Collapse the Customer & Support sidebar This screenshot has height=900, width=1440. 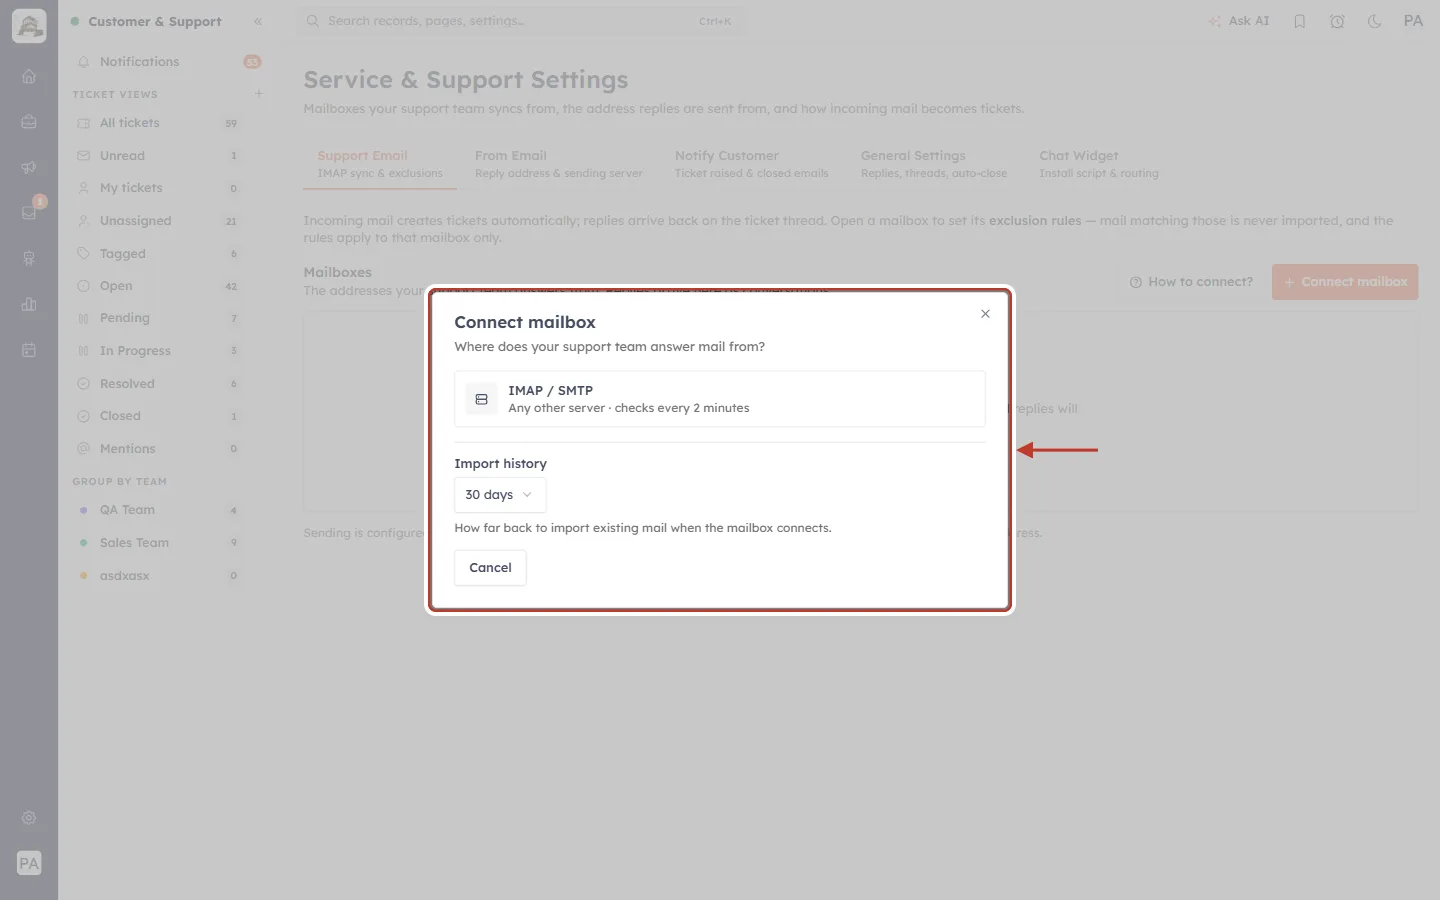(258, 21)
